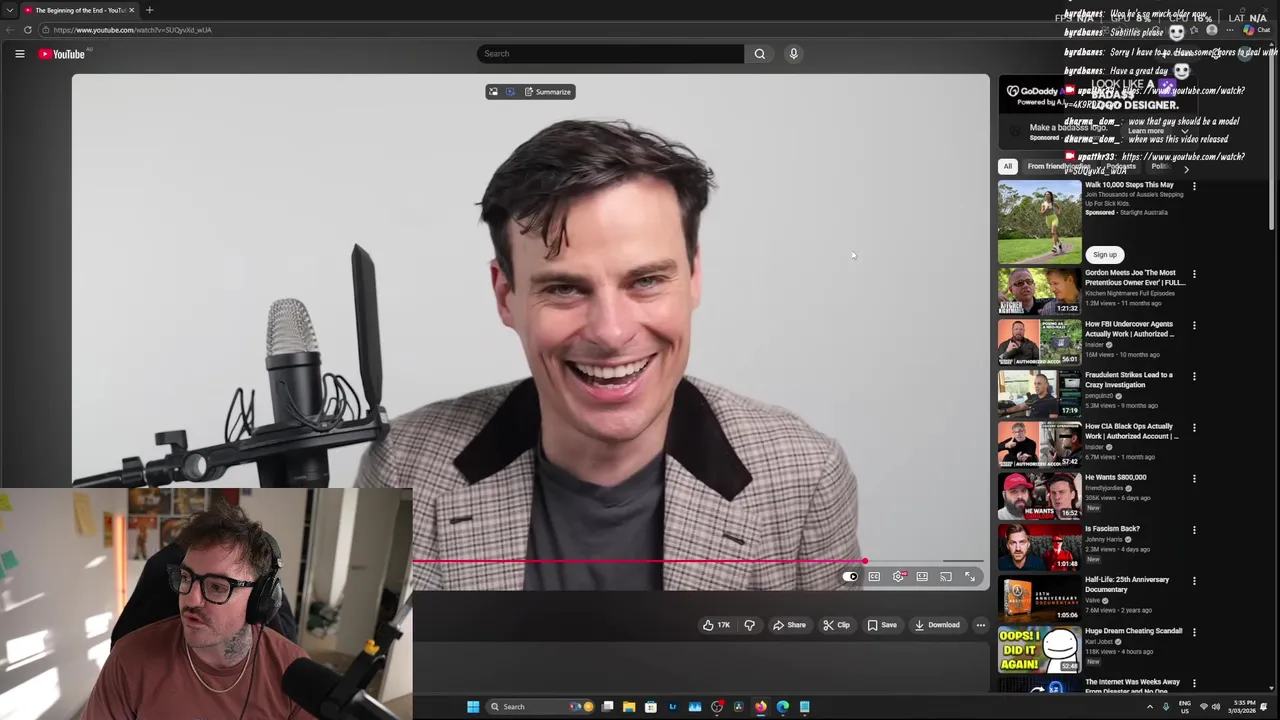Open File Explorer from the taskbar
1280x720 pixels.
(x=629, y=707)
